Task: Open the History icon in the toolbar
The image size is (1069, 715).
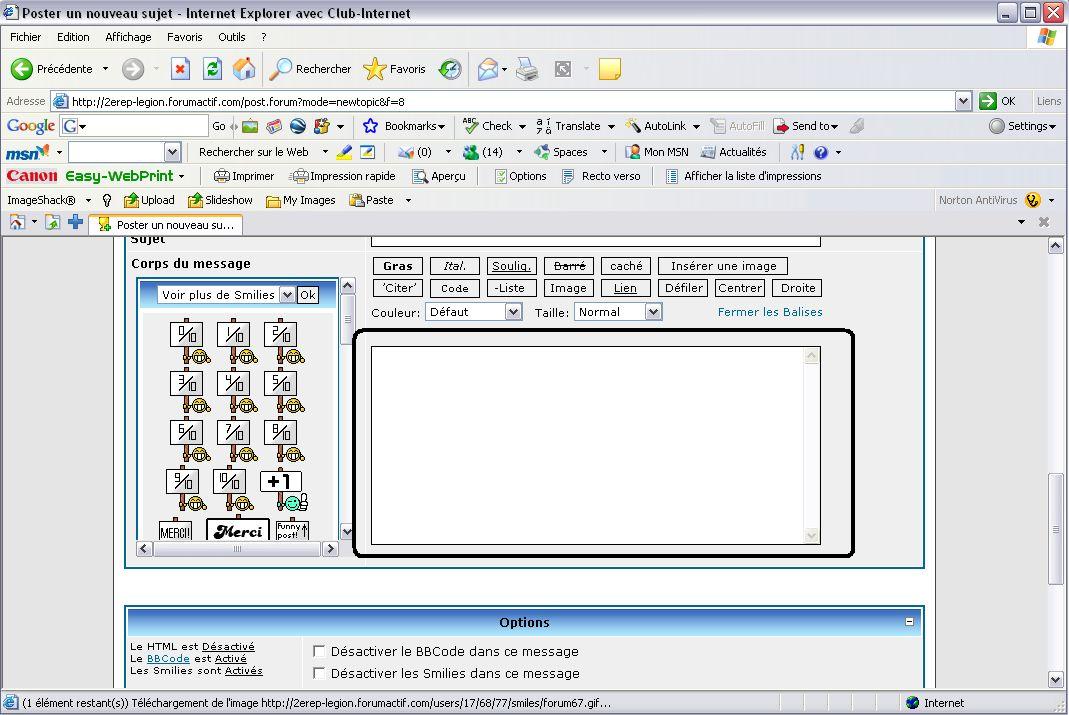Action: pyautogui.click(x=451, y=69)
